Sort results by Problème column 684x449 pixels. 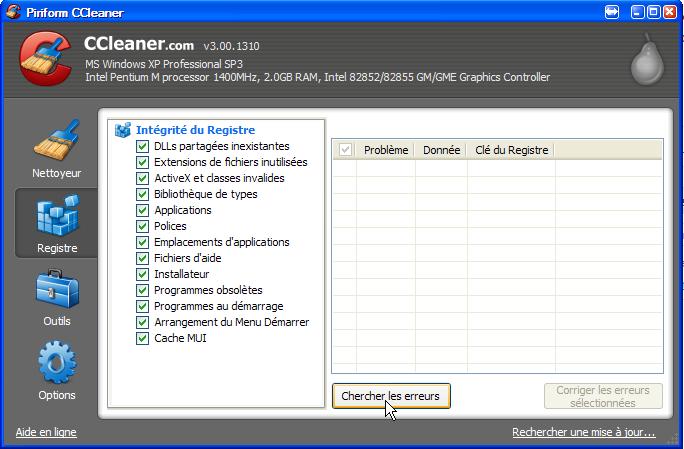coord(386,150)
